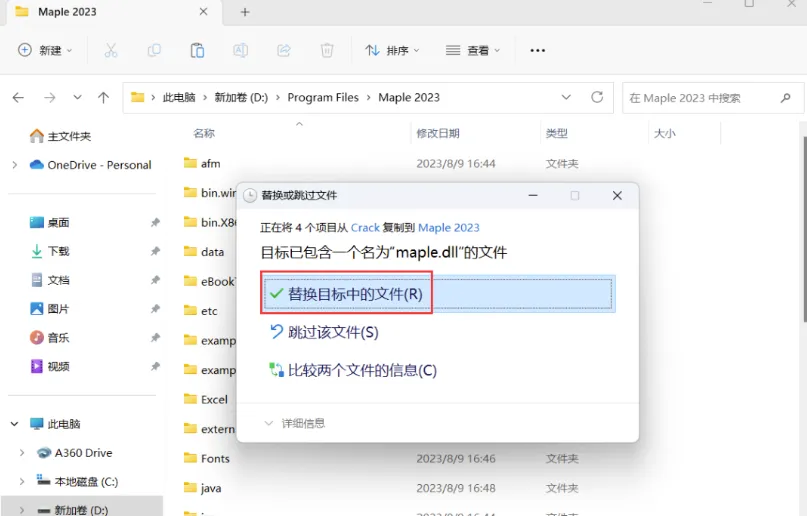Open Downloads (下载) quick access
The image size is (807, 516).
pyautogui.click(x=49, y=251)
